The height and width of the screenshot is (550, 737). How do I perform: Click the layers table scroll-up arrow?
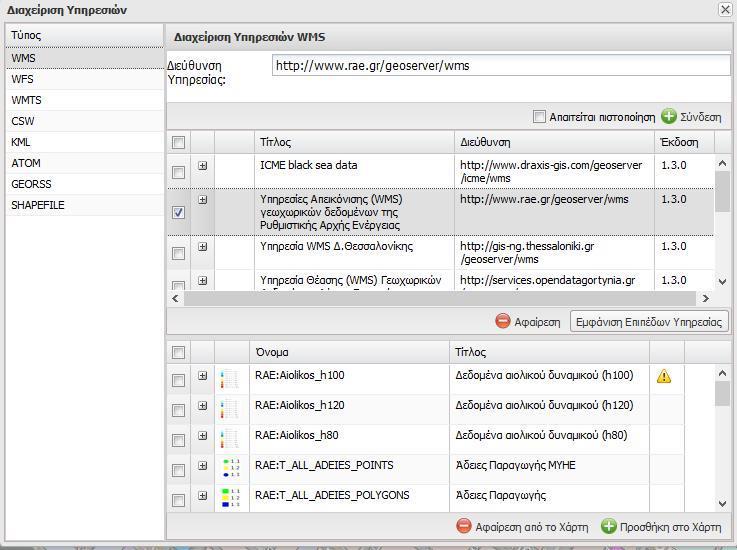tap(722, 374)
